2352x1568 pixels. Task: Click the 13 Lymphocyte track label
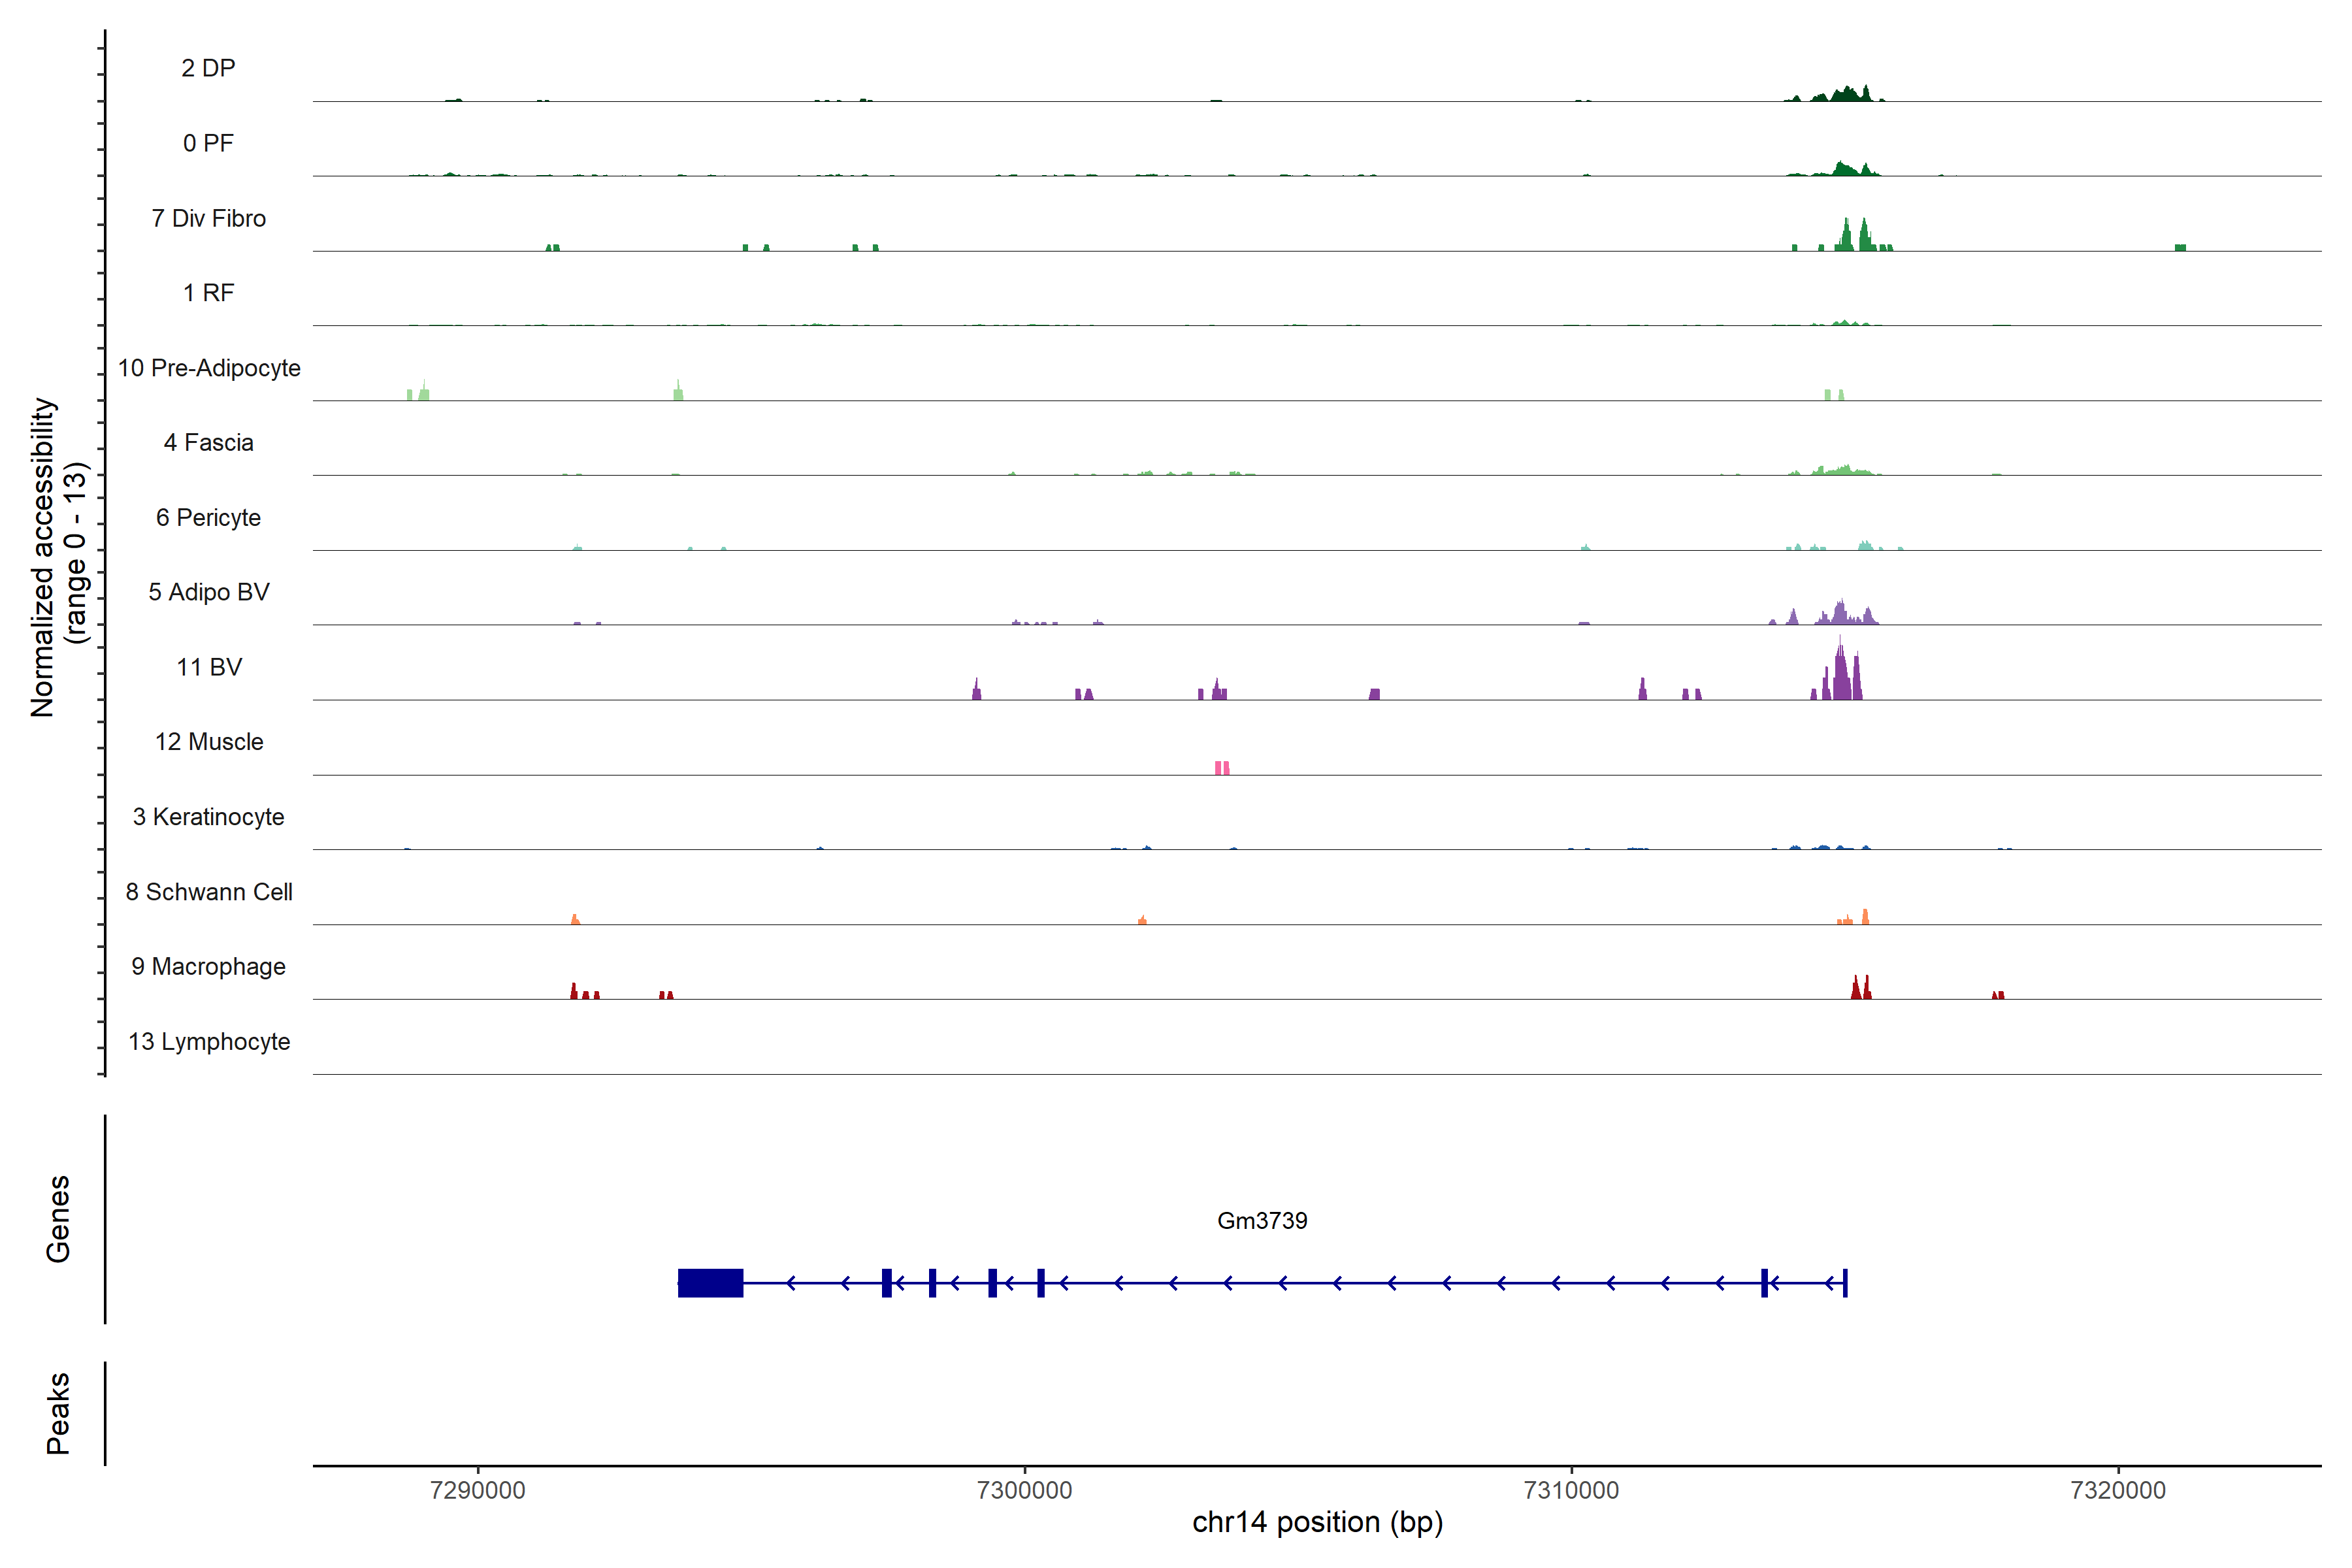tap(209, 1042)
